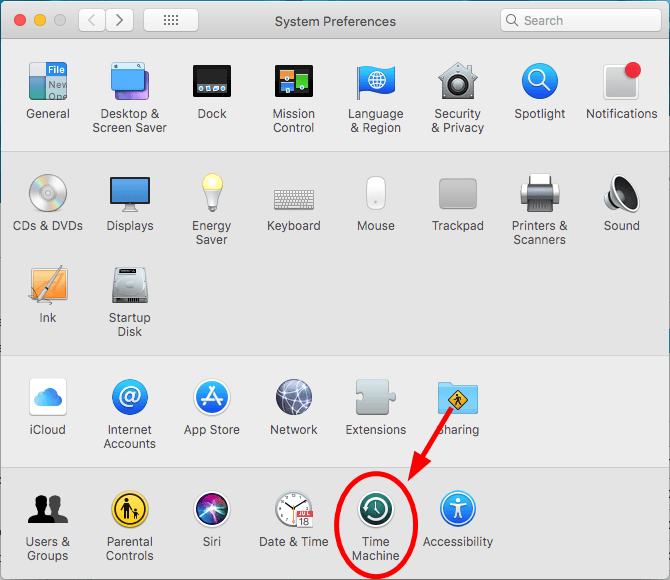This screenshot has height=580, width=670.
Task: Go back with the left arrow button
Action: 92,20
